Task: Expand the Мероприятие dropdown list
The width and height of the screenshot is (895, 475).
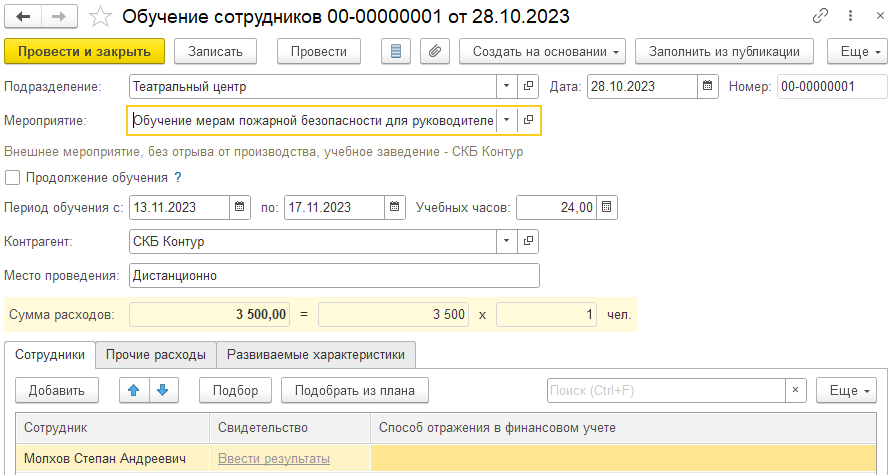Action: pyautogui.click(x=507, y=120)
